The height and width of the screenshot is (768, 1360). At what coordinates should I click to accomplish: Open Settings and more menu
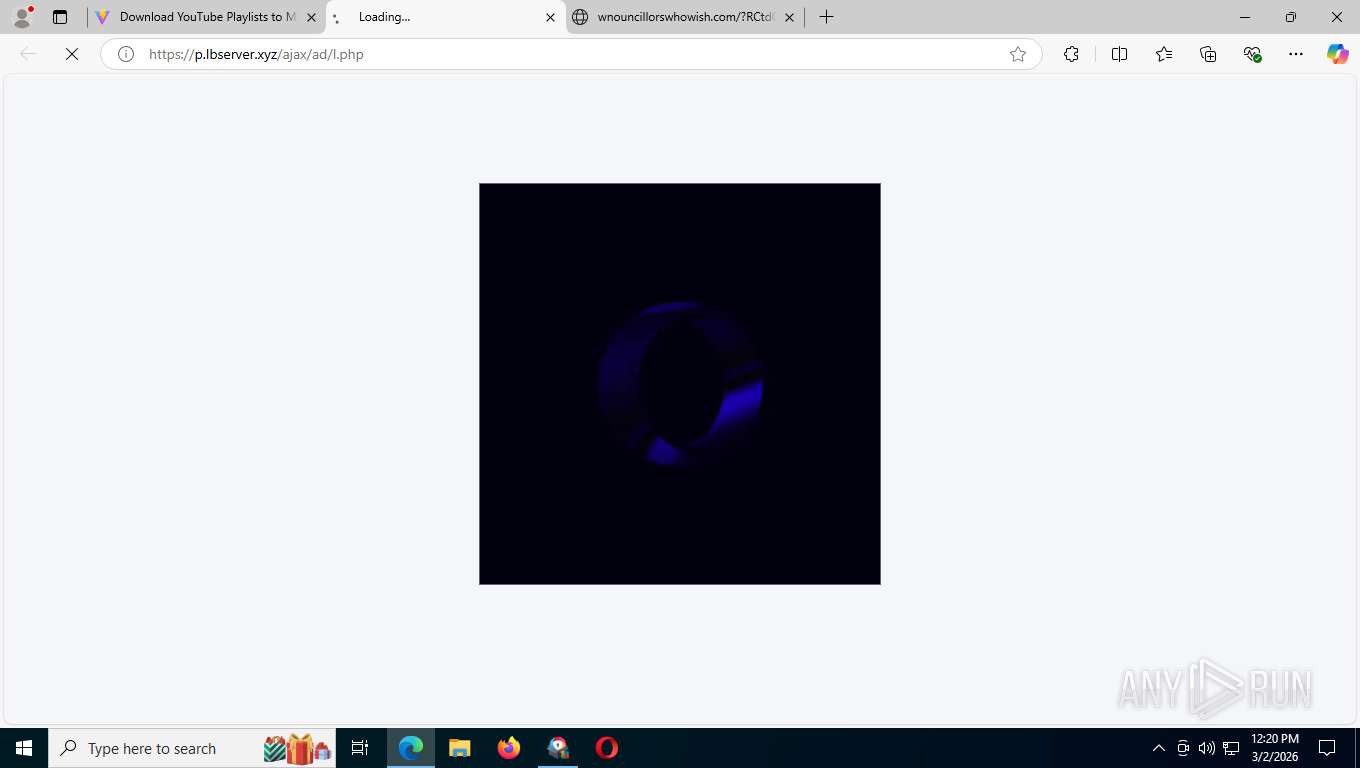tap(1296, 54)
